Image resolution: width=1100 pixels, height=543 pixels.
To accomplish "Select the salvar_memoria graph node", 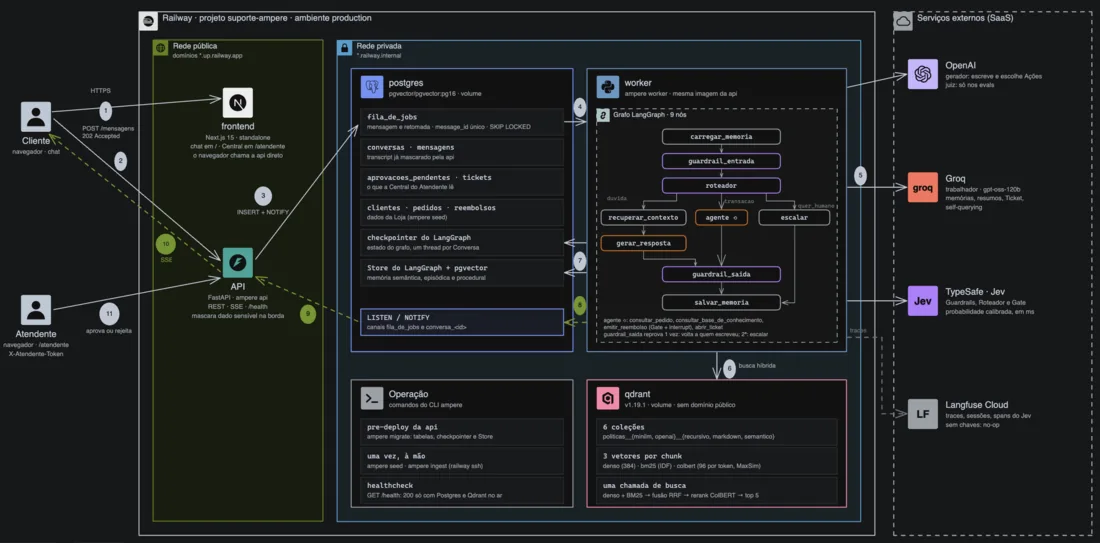I will 721,302.
